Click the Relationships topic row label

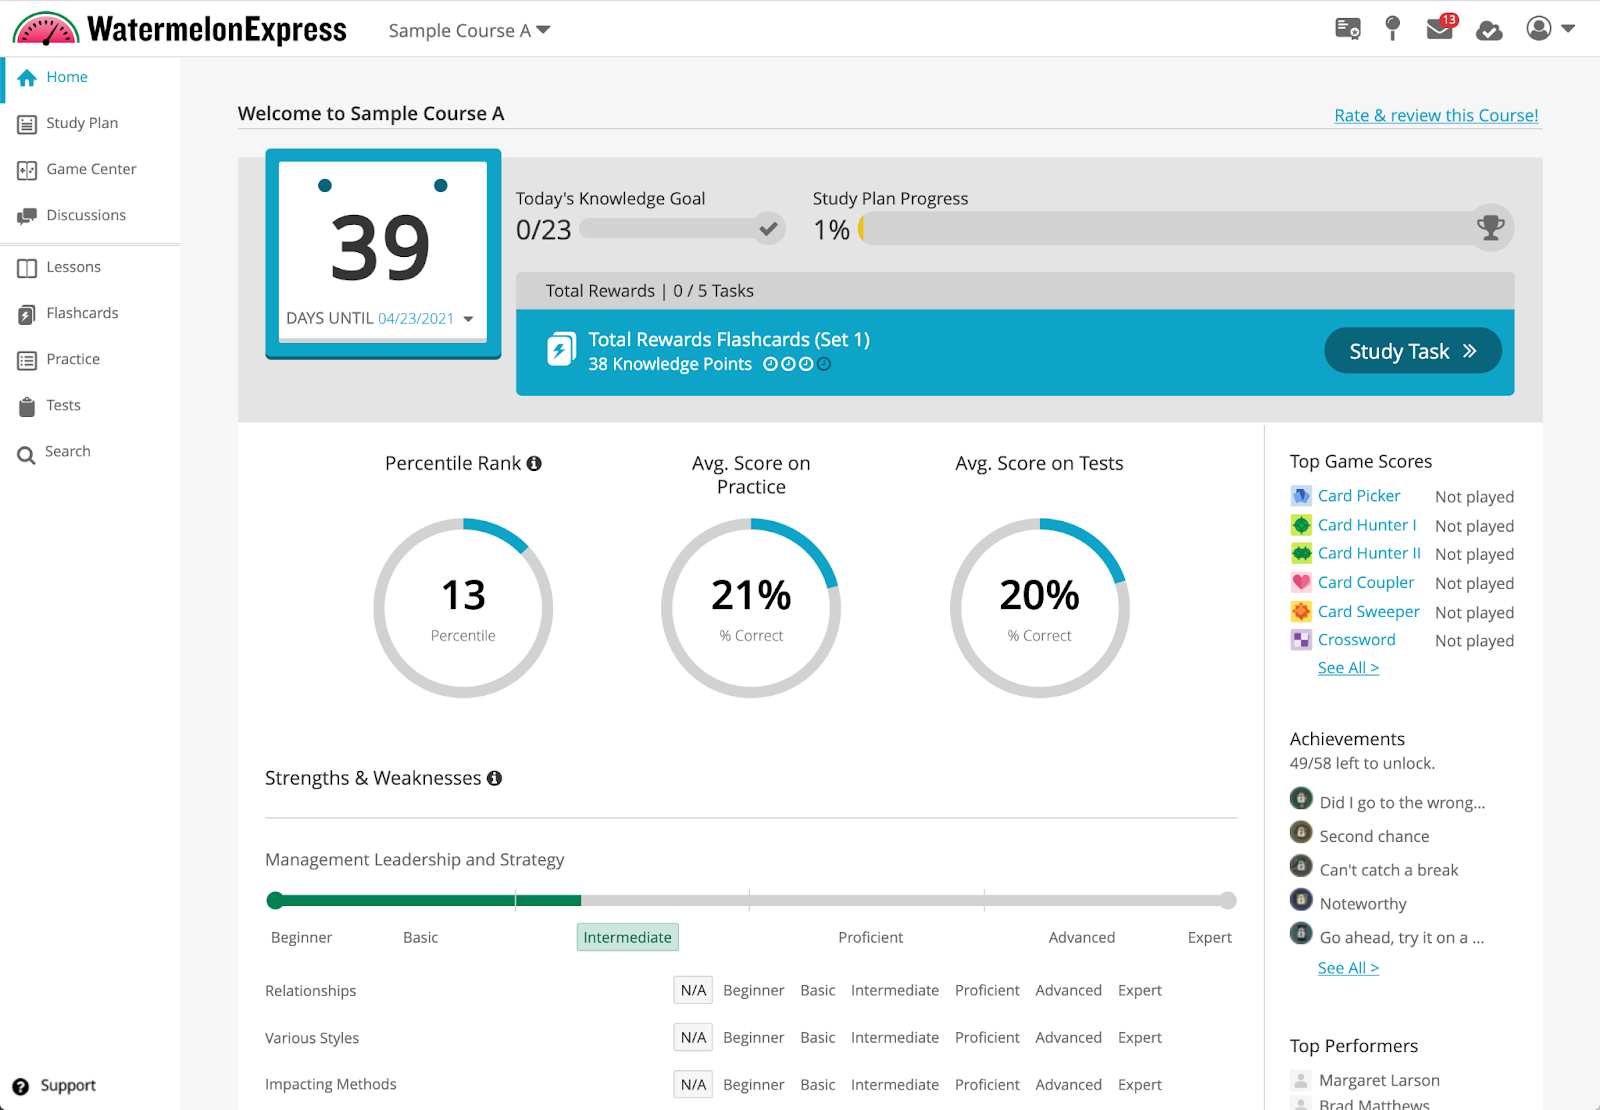pyautogui.click(x=310, y=992)
